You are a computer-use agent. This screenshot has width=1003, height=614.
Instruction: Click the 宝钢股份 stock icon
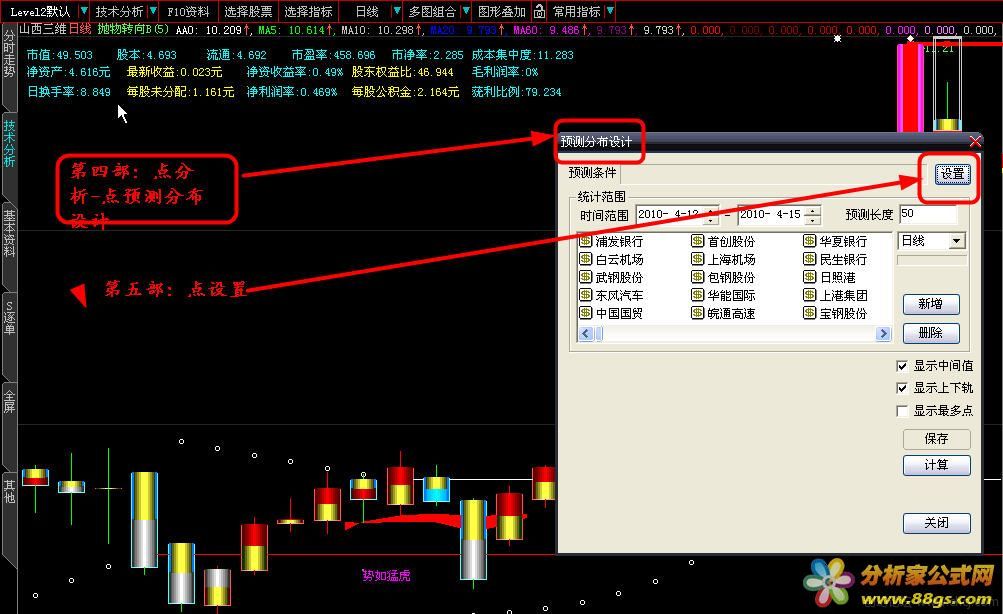tap(810, 313)
